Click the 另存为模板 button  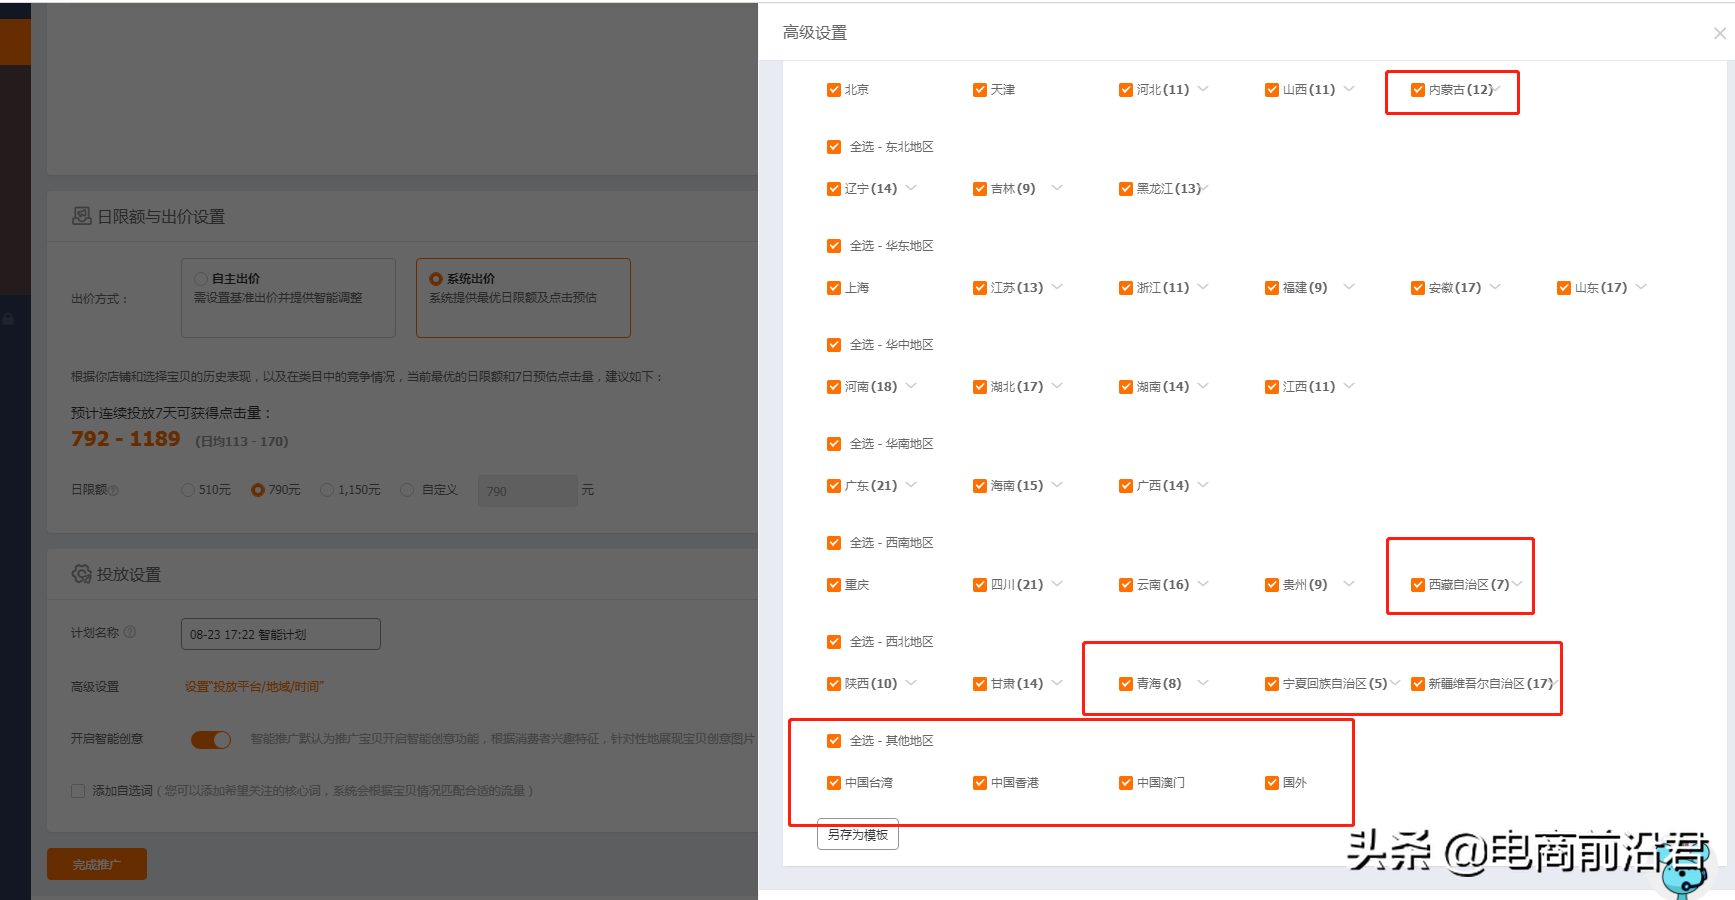[857, 834]
